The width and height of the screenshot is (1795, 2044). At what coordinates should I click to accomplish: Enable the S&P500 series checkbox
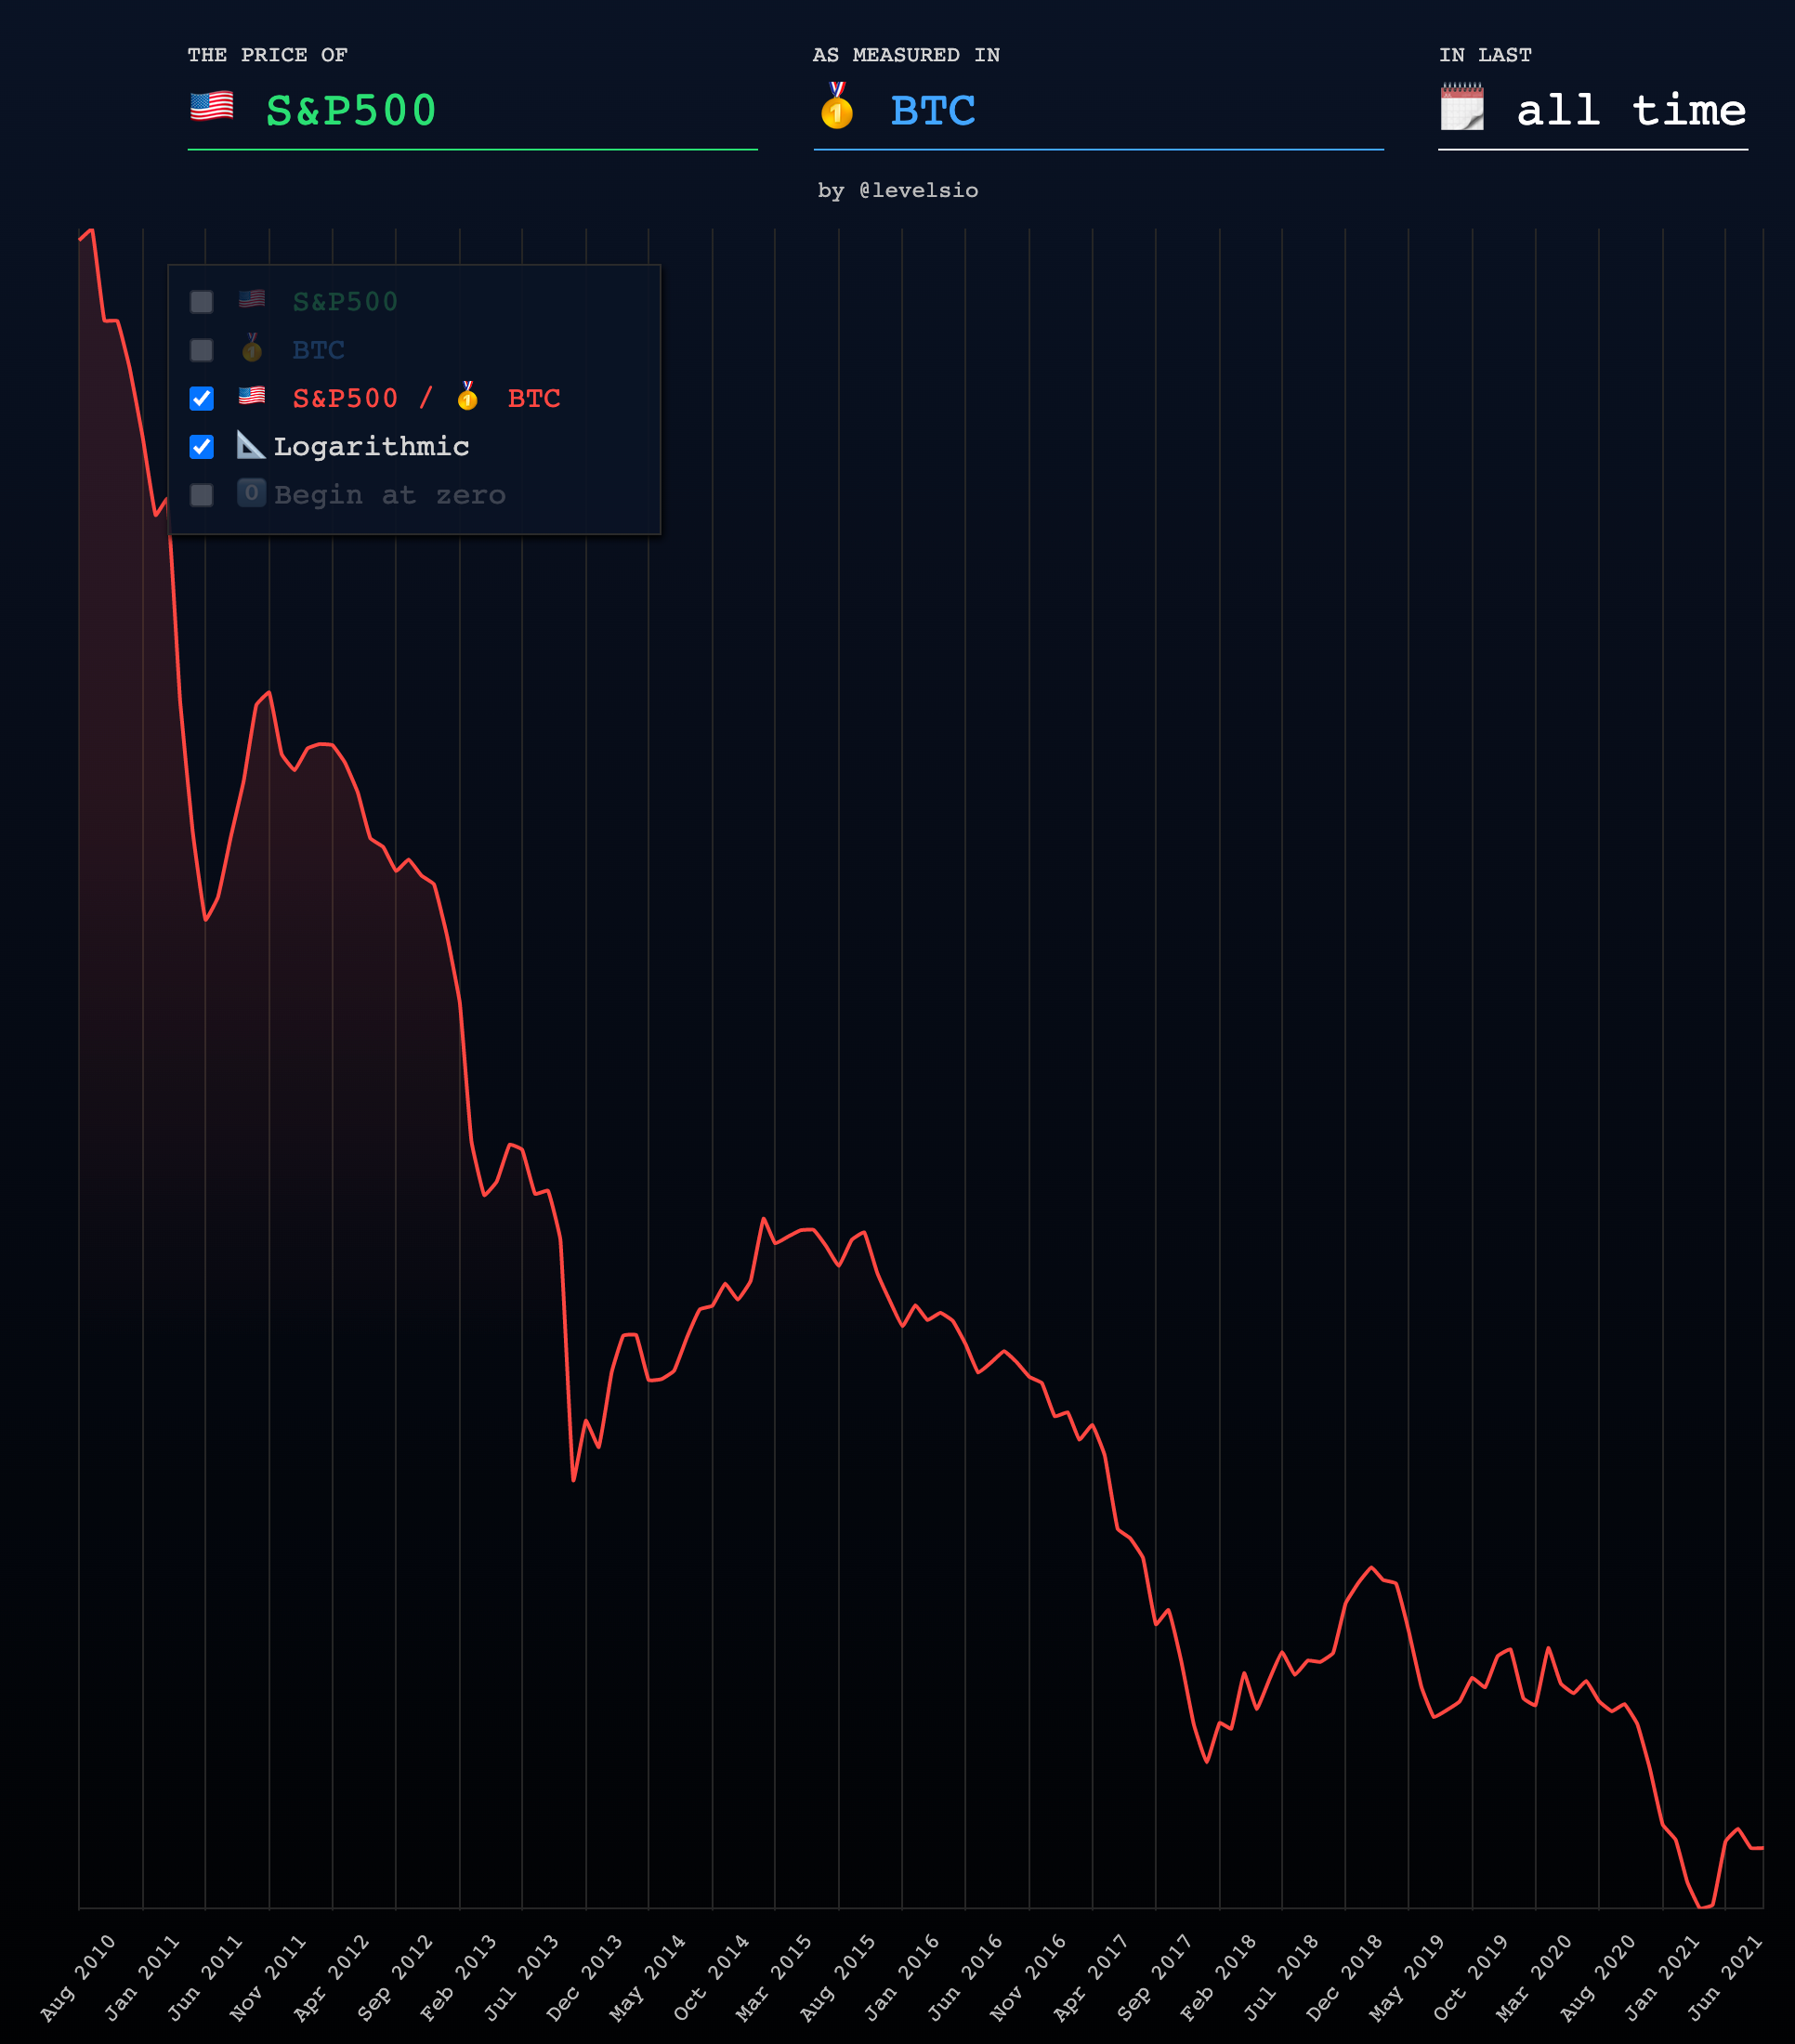click(x=202, y=302)
